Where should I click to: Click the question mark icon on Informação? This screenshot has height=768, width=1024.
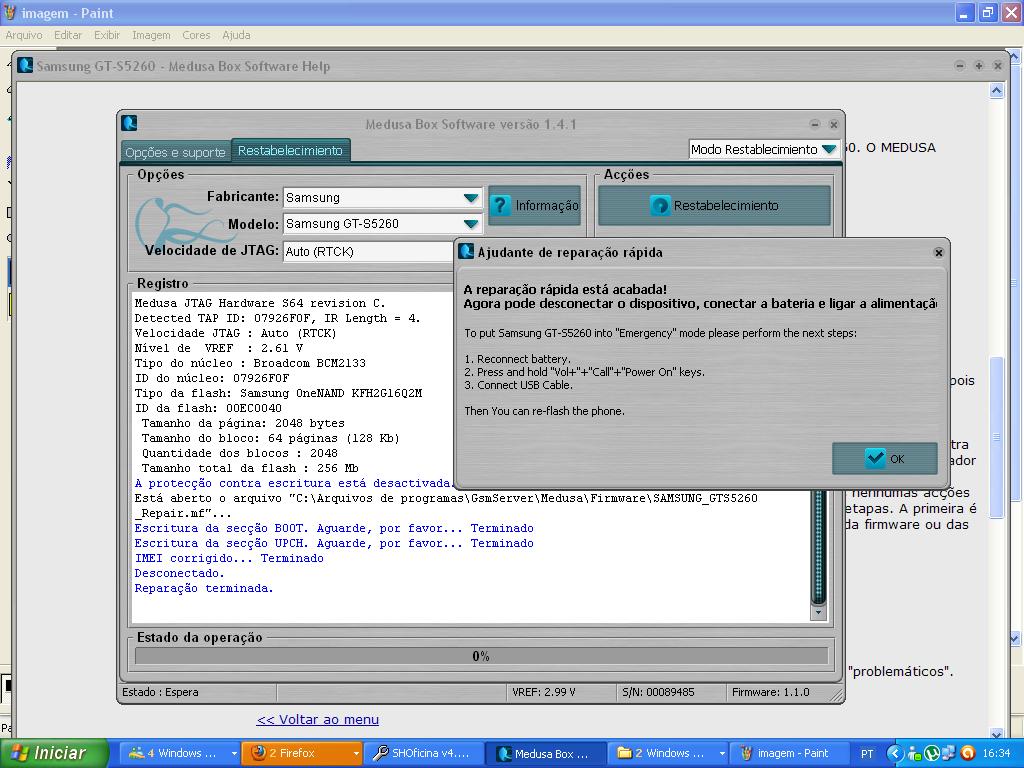pos(500,205)
